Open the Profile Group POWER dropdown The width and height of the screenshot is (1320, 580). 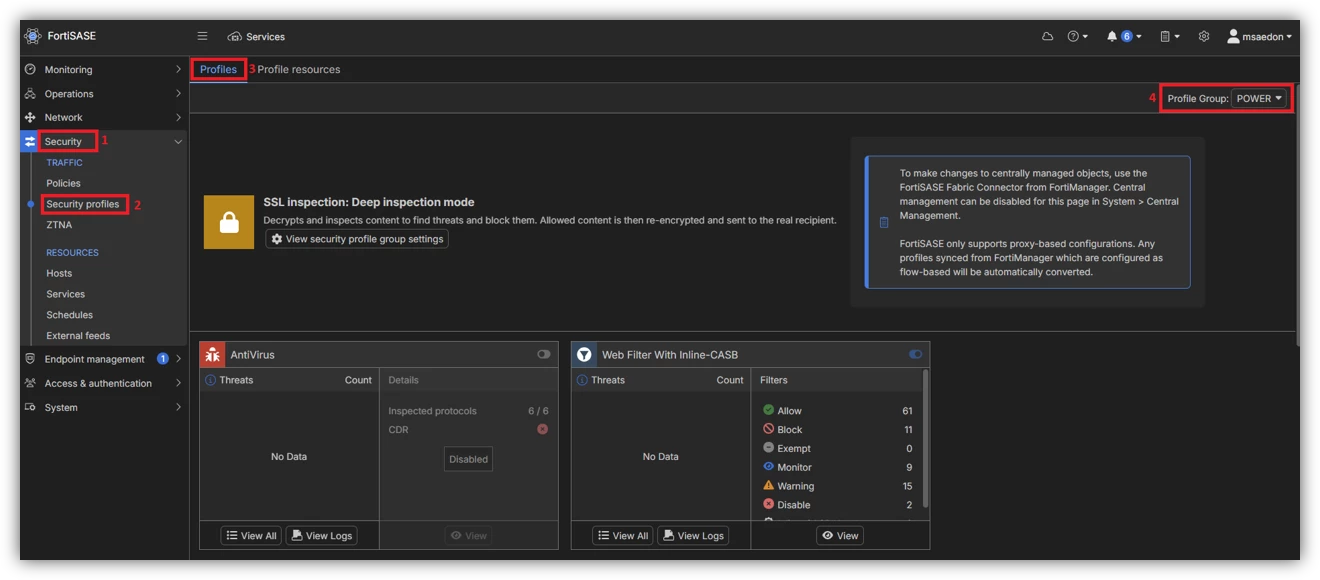point(1259,98)
